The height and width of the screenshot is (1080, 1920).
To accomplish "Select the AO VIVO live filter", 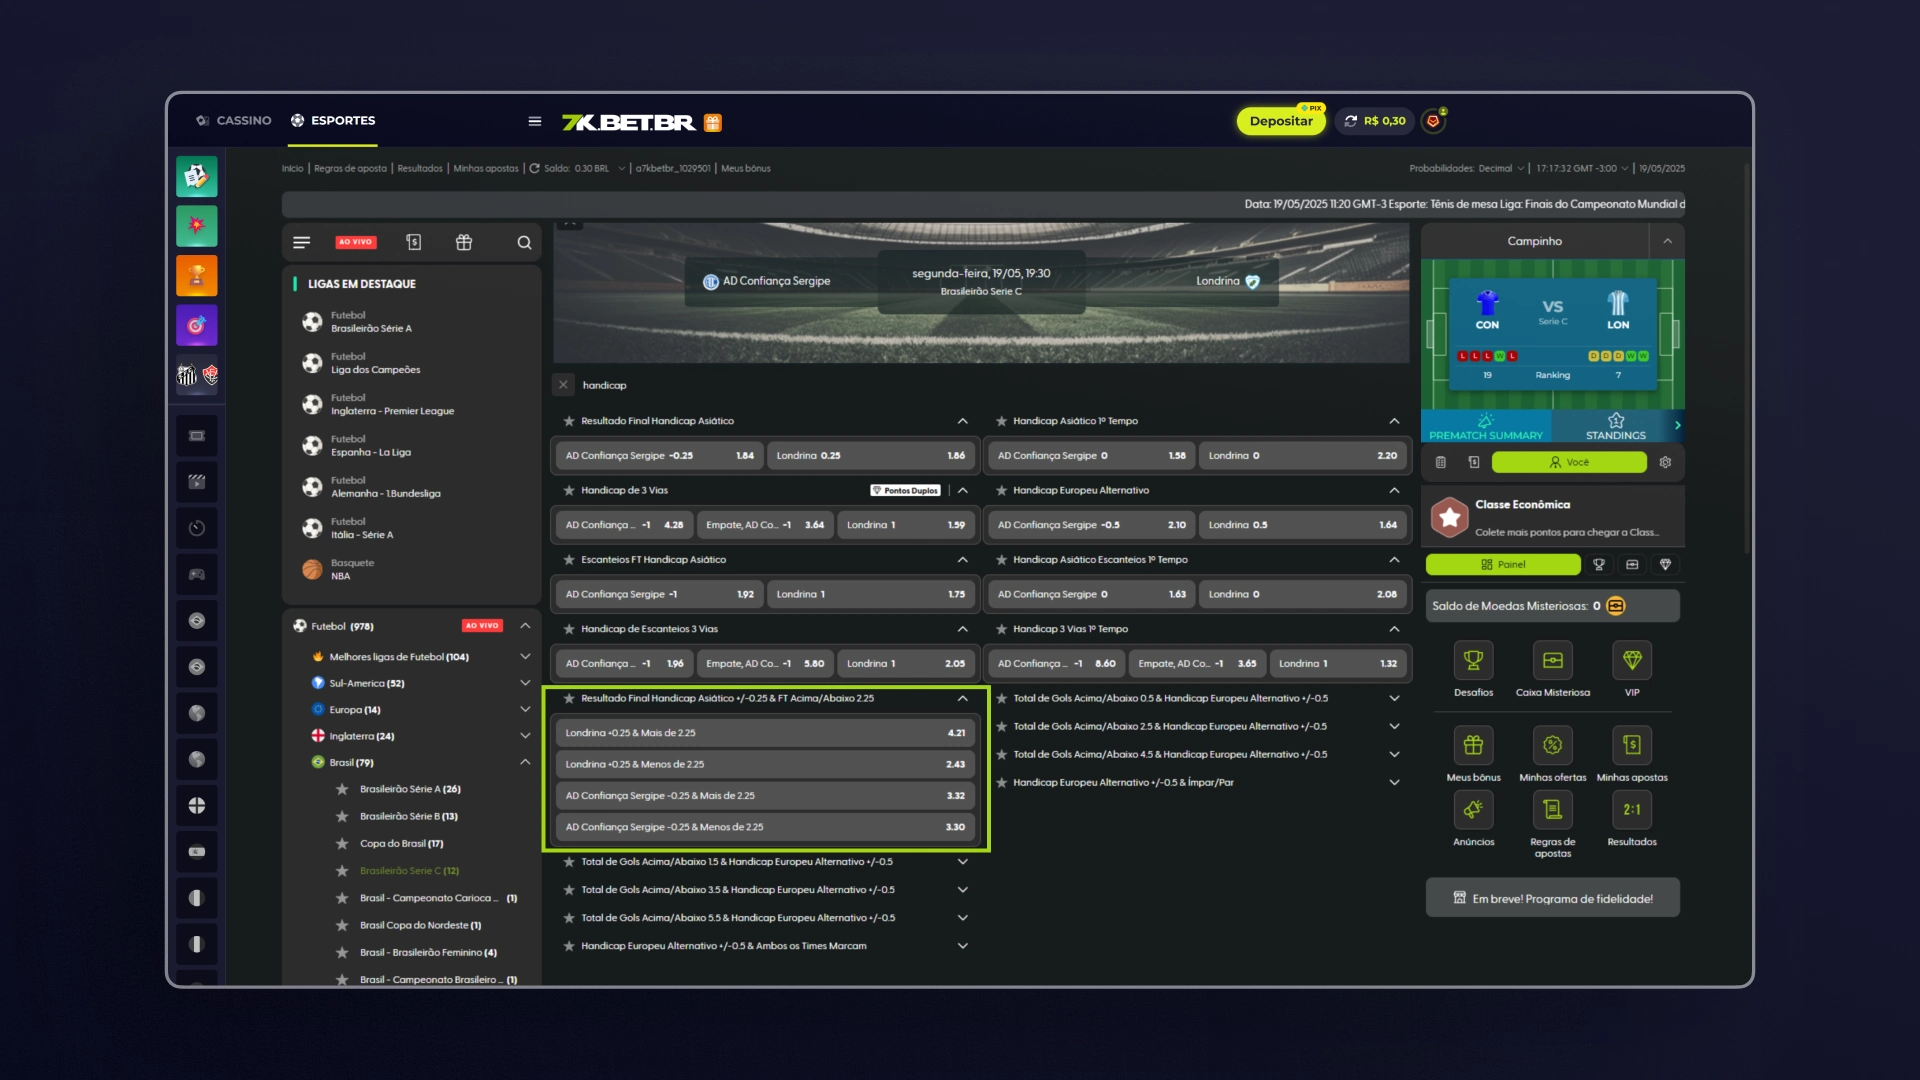I will [355, 242].
